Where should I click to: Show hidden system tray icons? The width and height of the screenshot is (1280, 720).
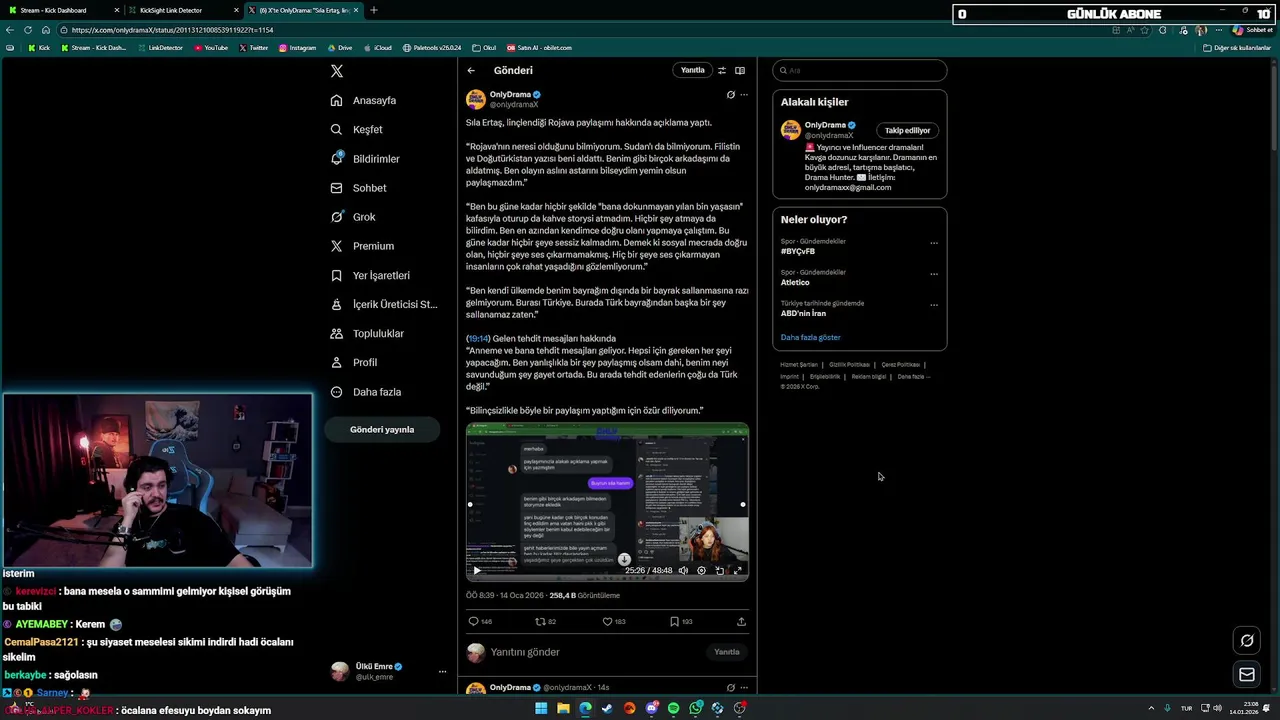click(x=1151, y=708)
